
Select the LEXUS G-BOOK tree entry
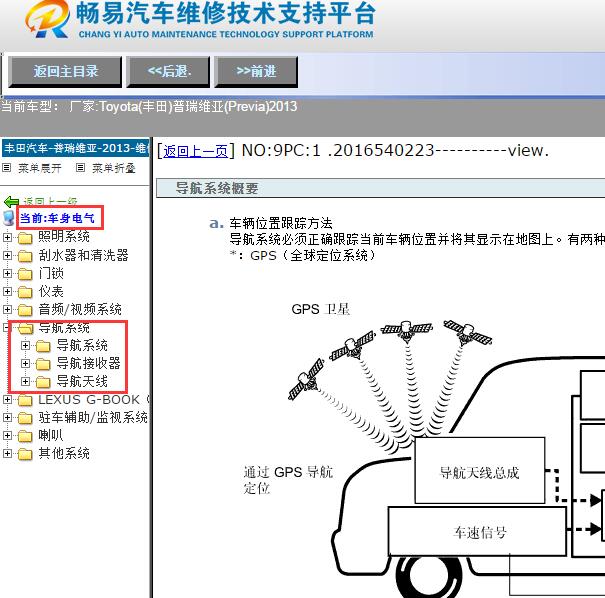click(93, 400)
